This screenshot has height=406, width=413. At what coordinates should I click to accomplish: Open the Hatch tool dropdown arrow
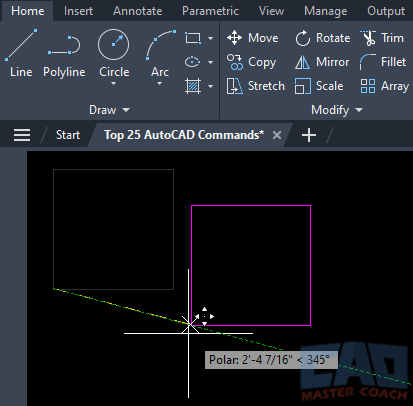(x=210, y=86)
